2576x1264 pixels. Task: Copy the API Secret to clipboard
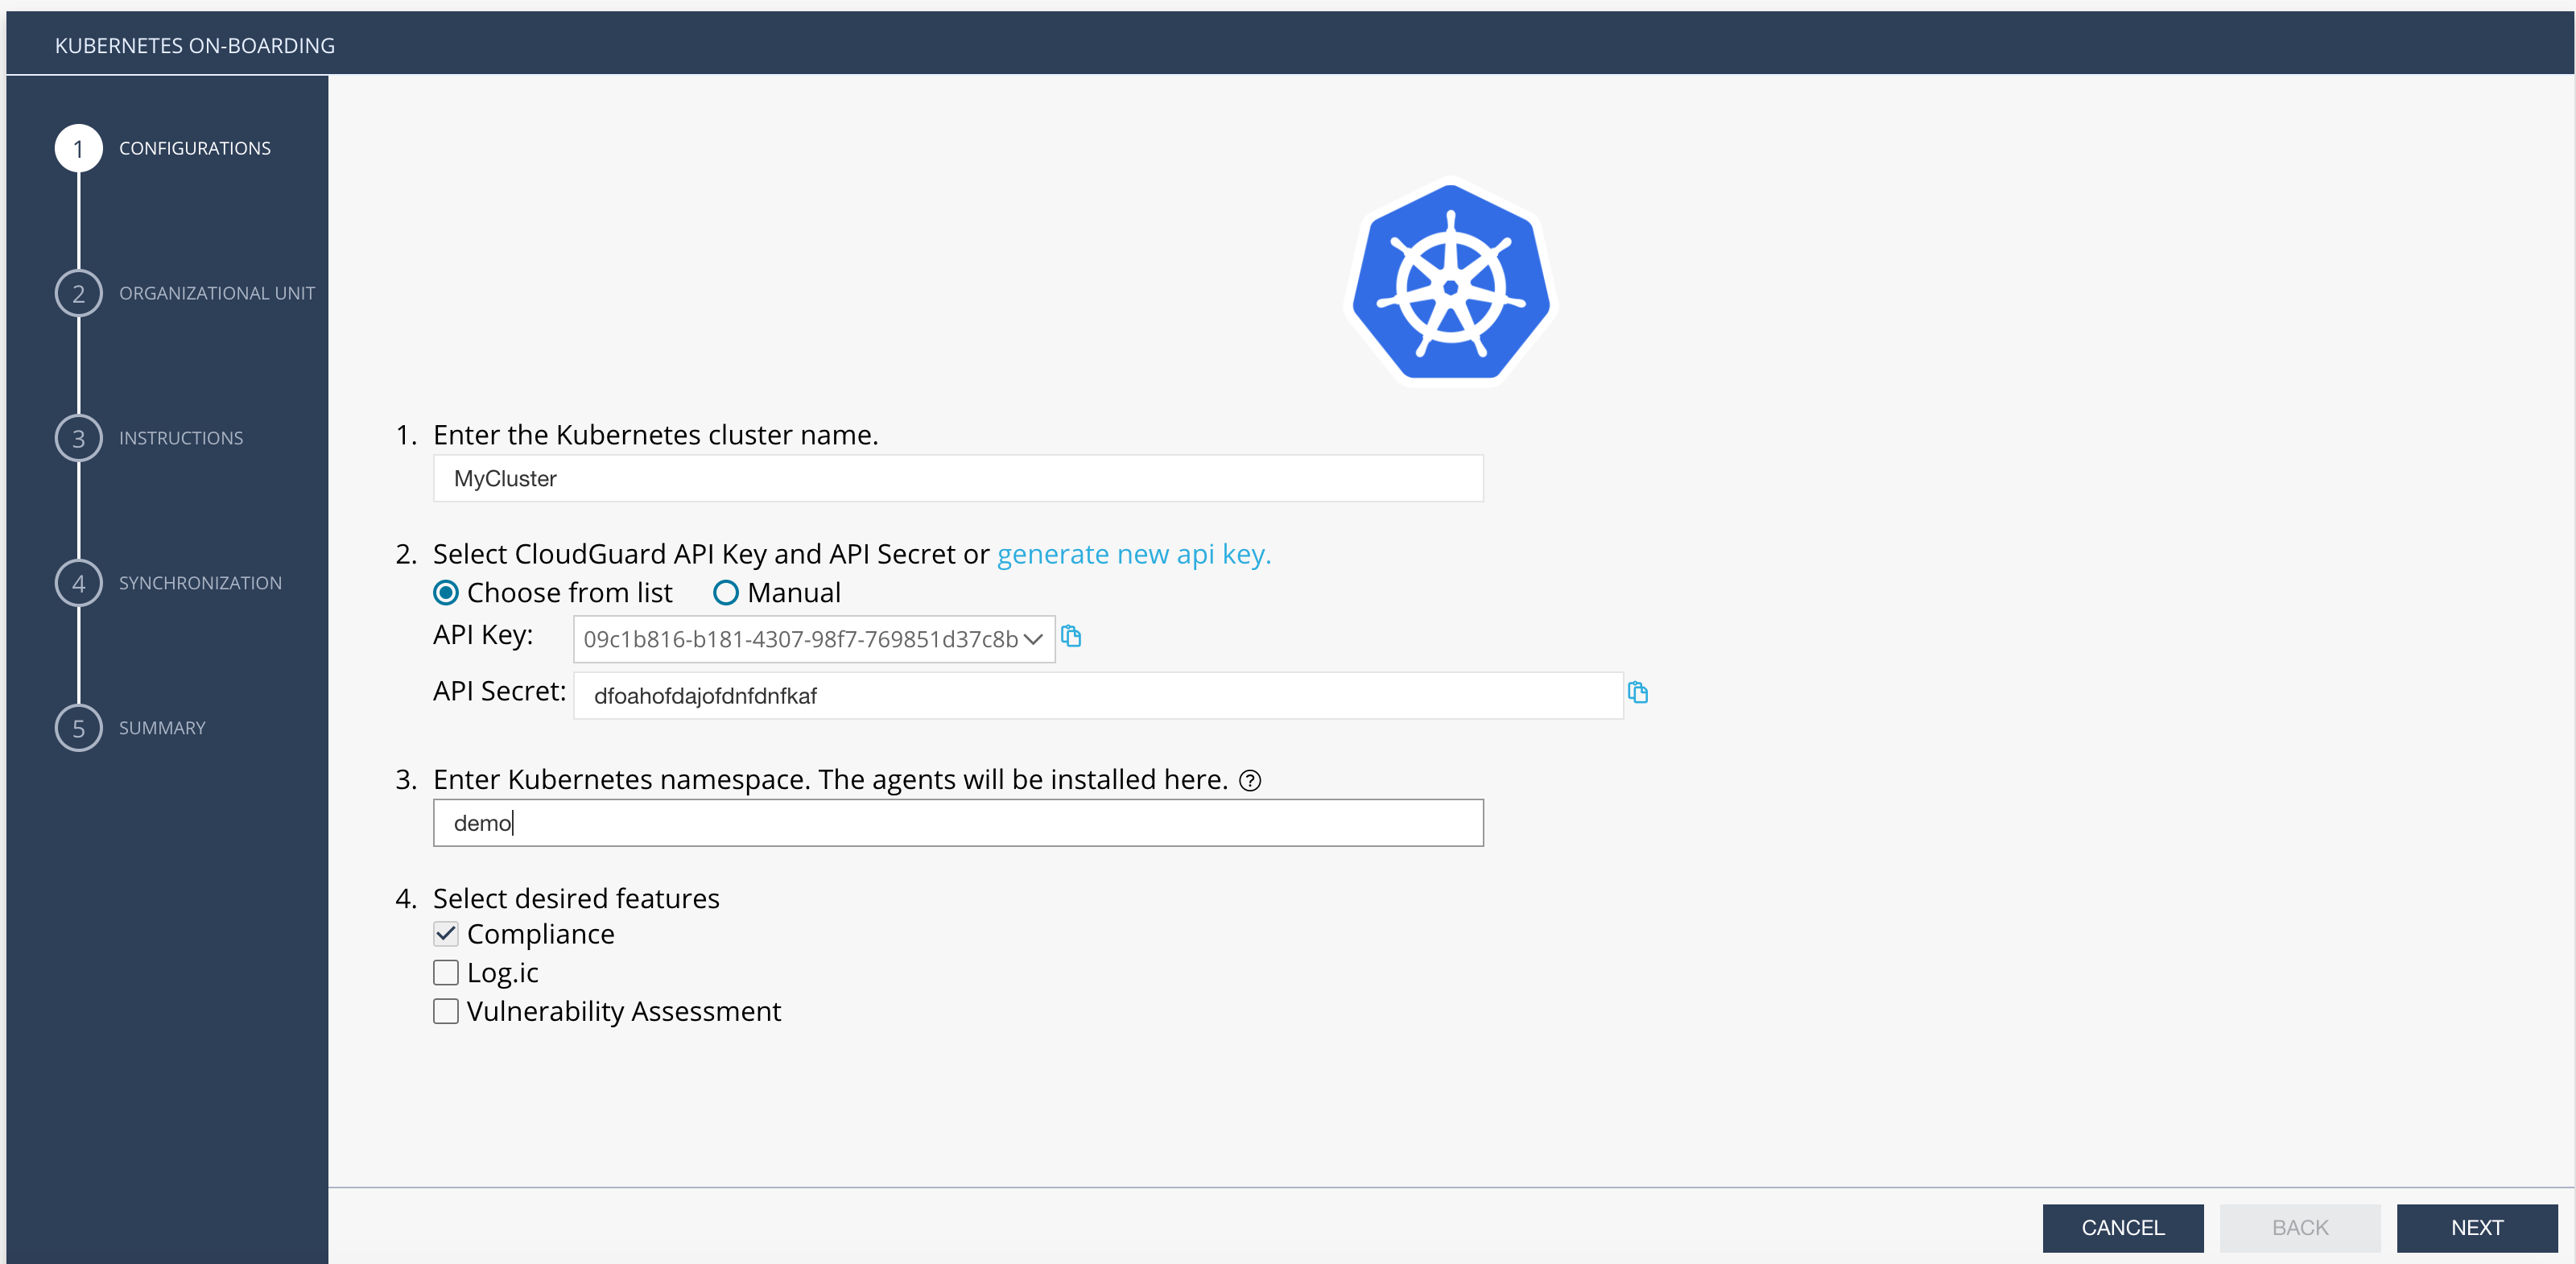(1637, 692)
